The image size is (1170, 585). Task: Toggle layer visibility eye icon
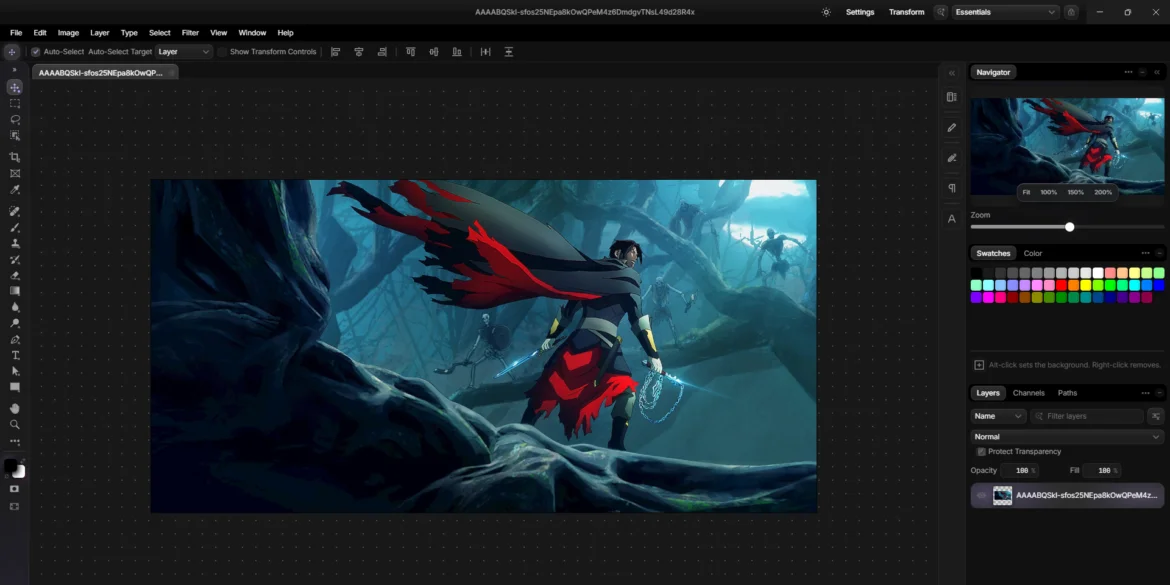click(981, 495)
